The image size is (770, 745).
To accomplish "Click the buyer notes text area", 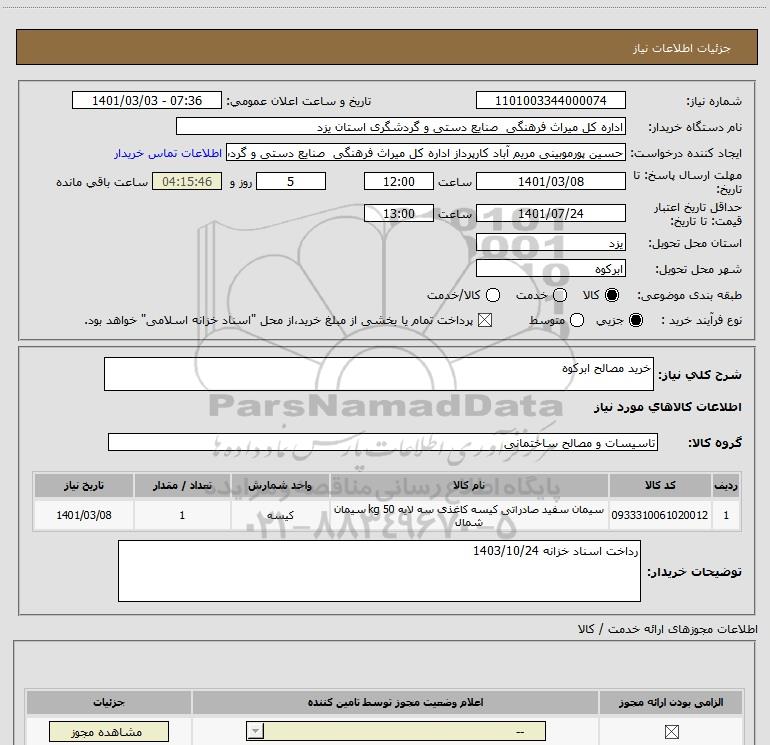I will tap(379, 571).
